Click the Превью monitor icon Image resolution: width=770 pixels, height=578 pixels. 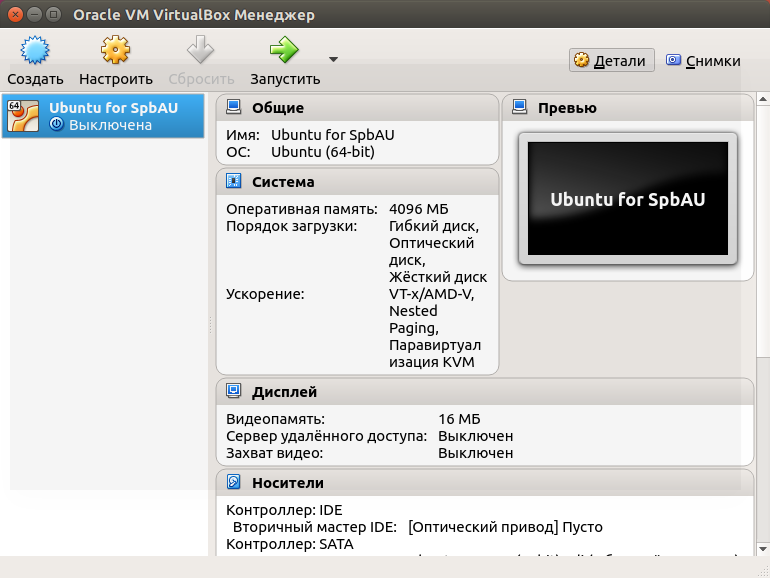pyautogui.click(x=520, y=108)
